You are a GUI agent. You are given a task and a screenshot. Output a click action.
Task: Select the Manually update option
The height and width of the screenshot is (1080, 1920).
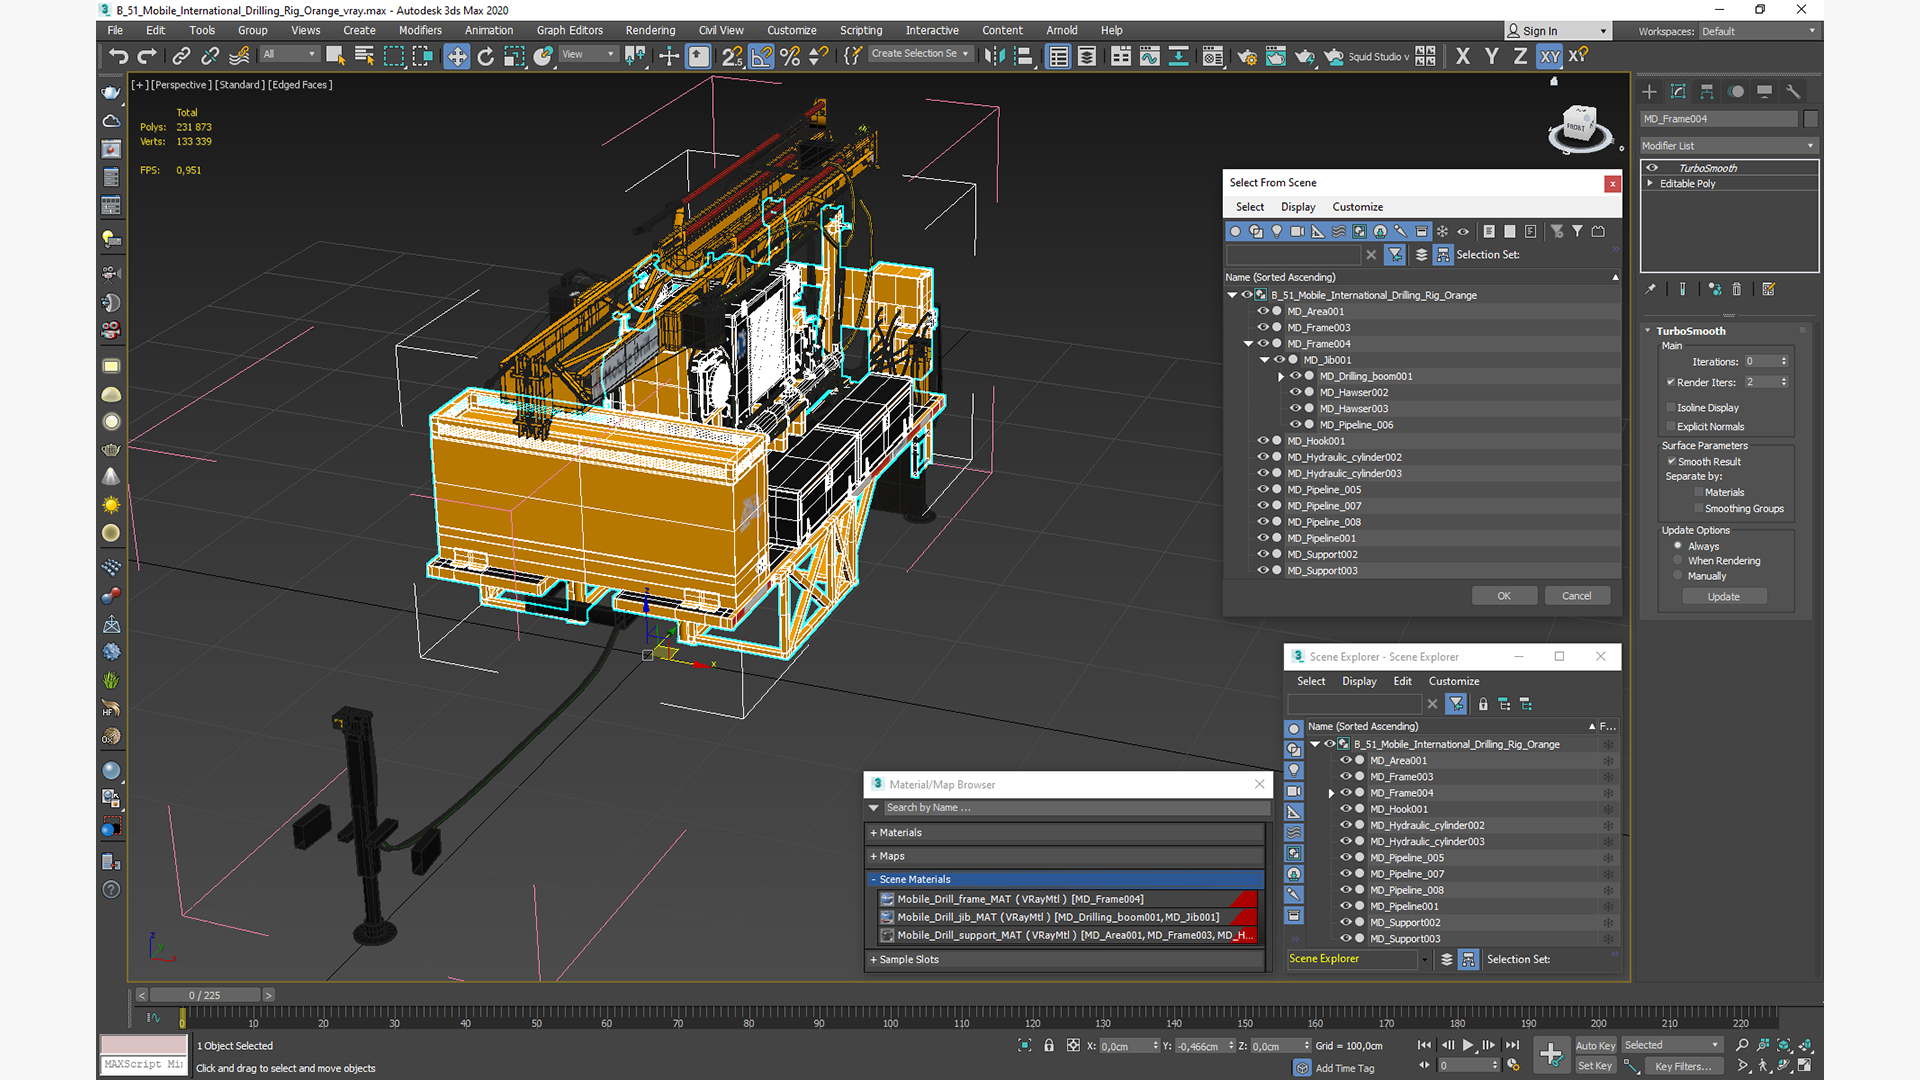pyautogui.click(x=1678, y=575)
